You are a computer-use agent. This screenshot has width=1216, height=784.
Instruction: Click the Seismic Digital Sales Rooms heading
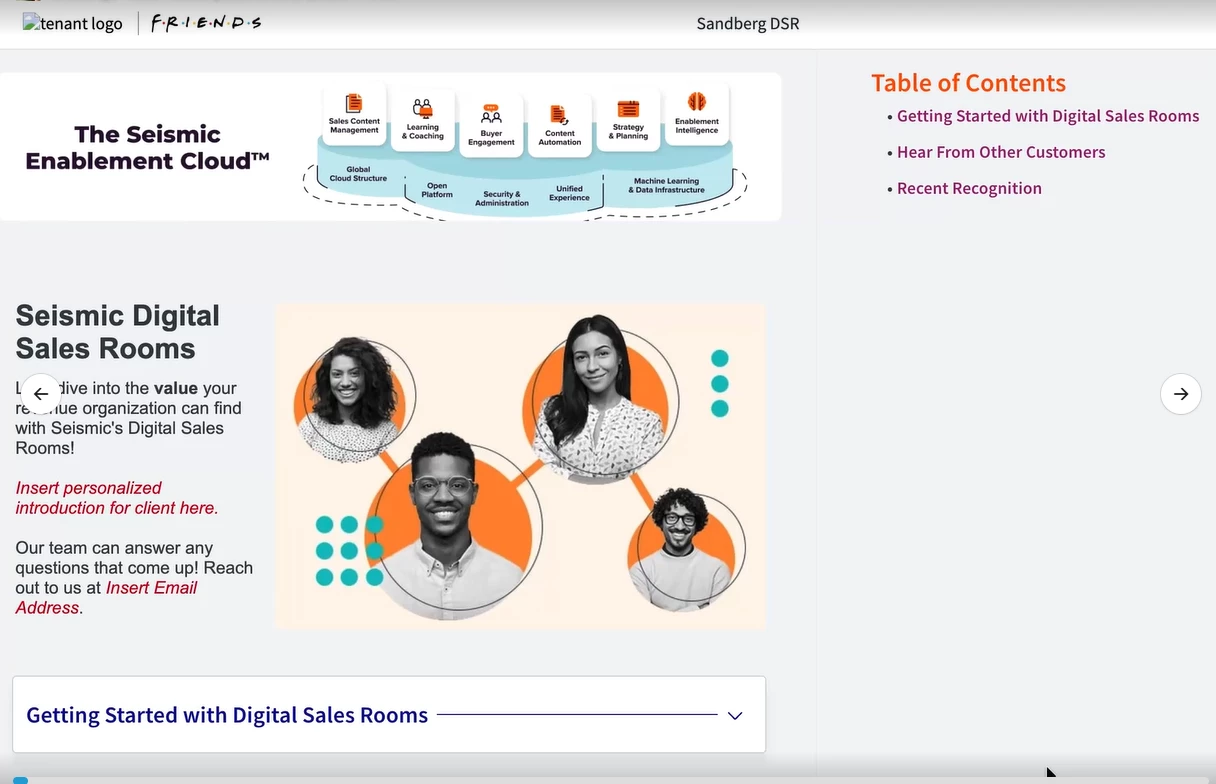[x=118, y=332]
